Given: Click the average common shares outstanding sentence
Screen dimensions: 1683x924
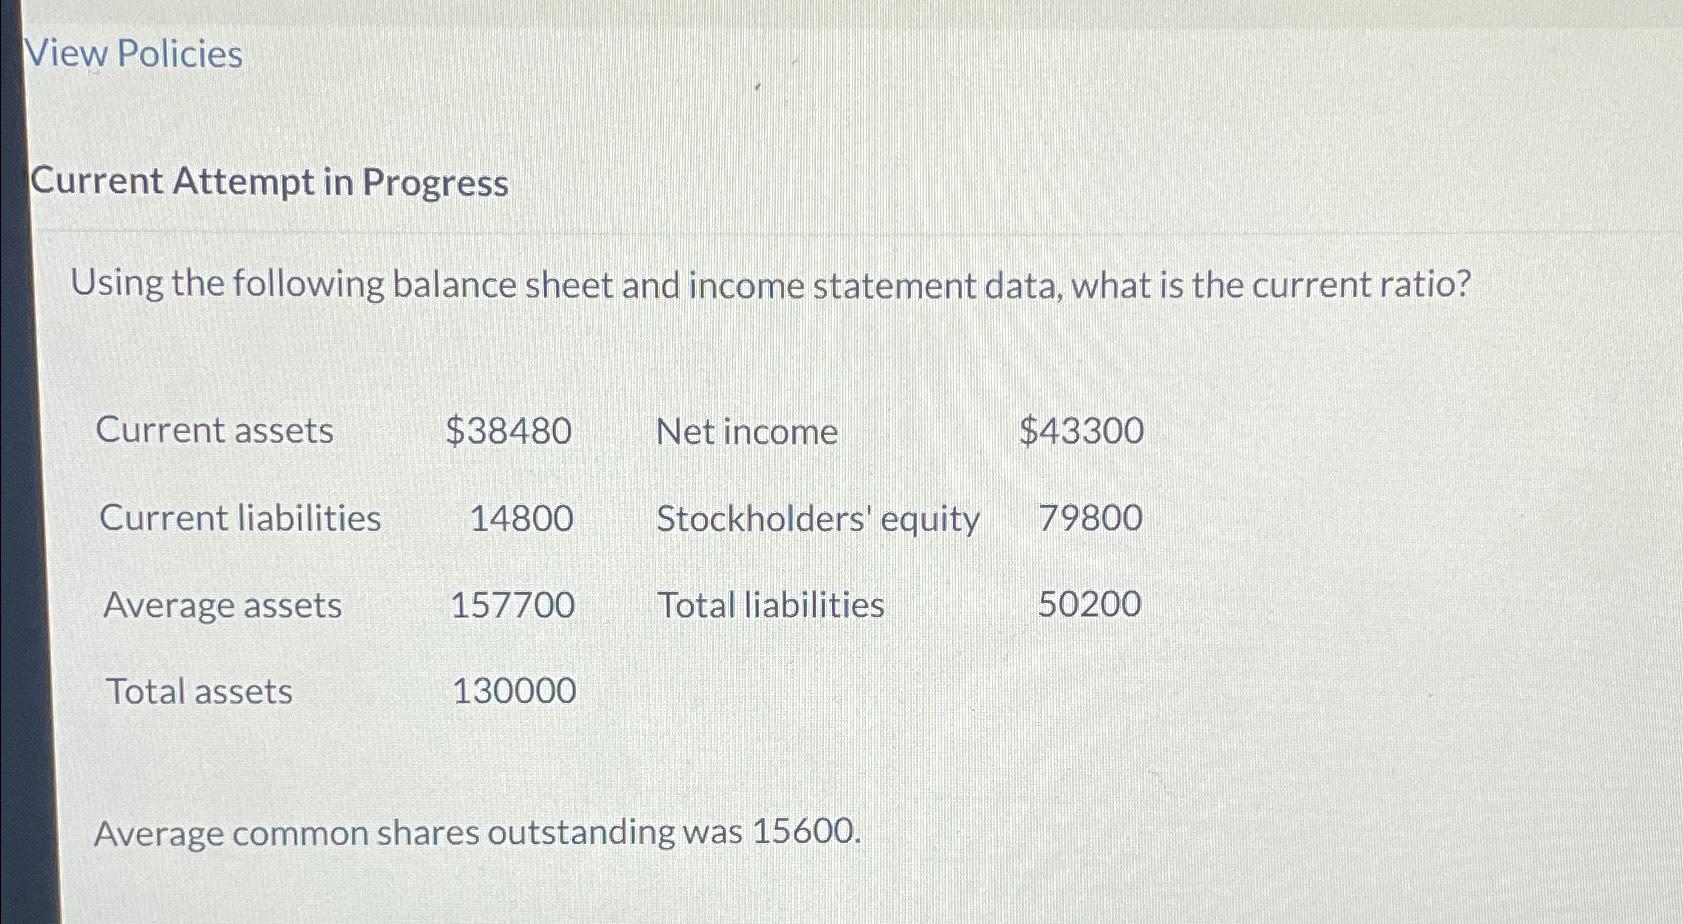Looking at the screenshot, I should click(x=478, y=832).
